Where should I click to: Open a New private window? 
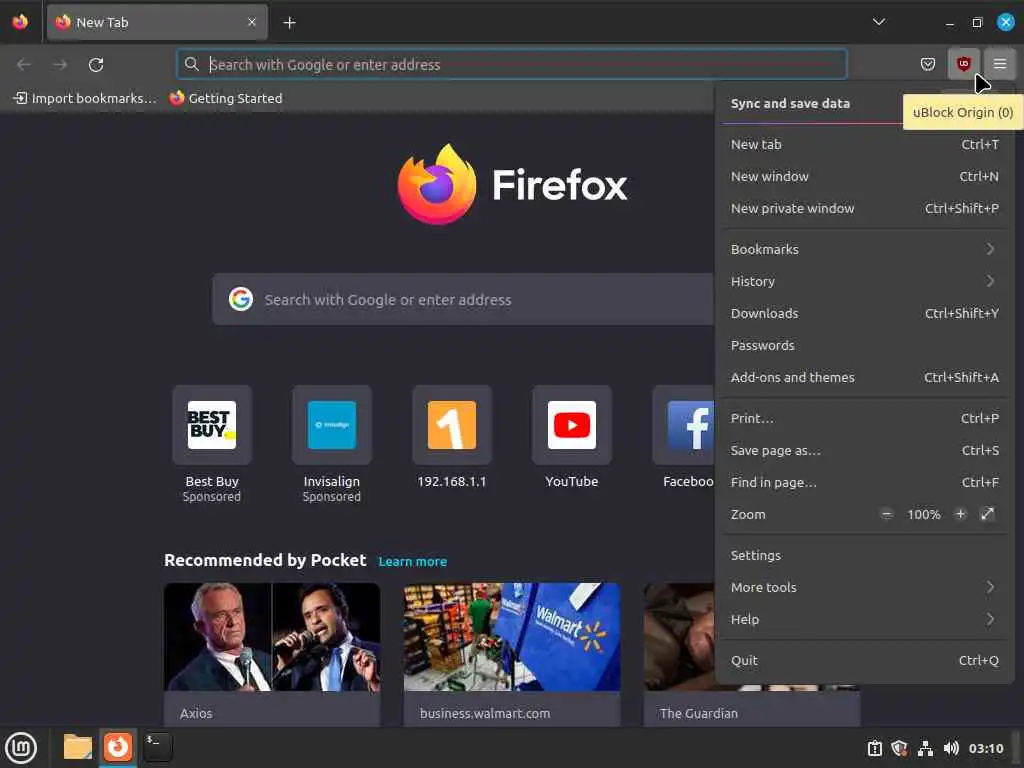click(x=865, y=208)
